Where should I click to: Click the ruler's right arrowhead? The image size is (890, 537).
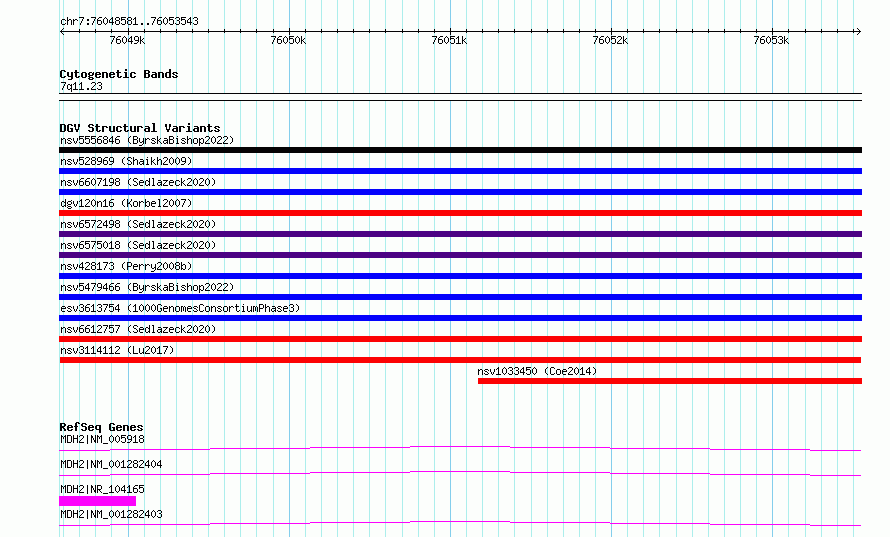click(858, 31)
